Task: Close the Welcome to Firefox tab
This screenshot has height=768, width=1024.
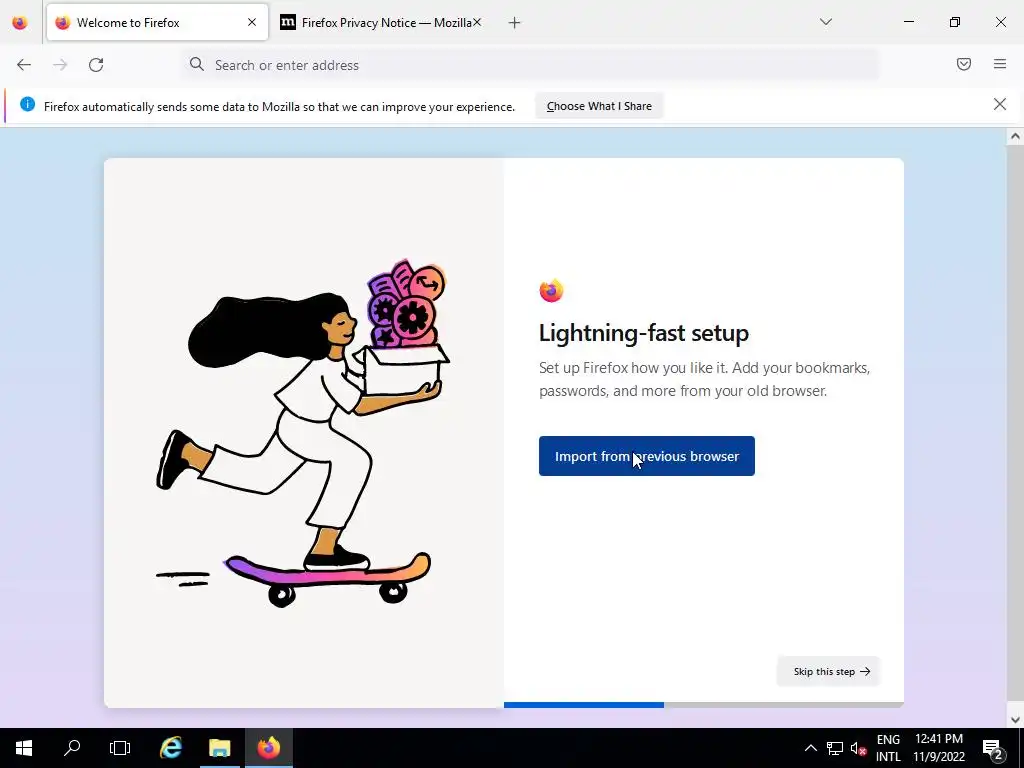Action: [252, 22]
